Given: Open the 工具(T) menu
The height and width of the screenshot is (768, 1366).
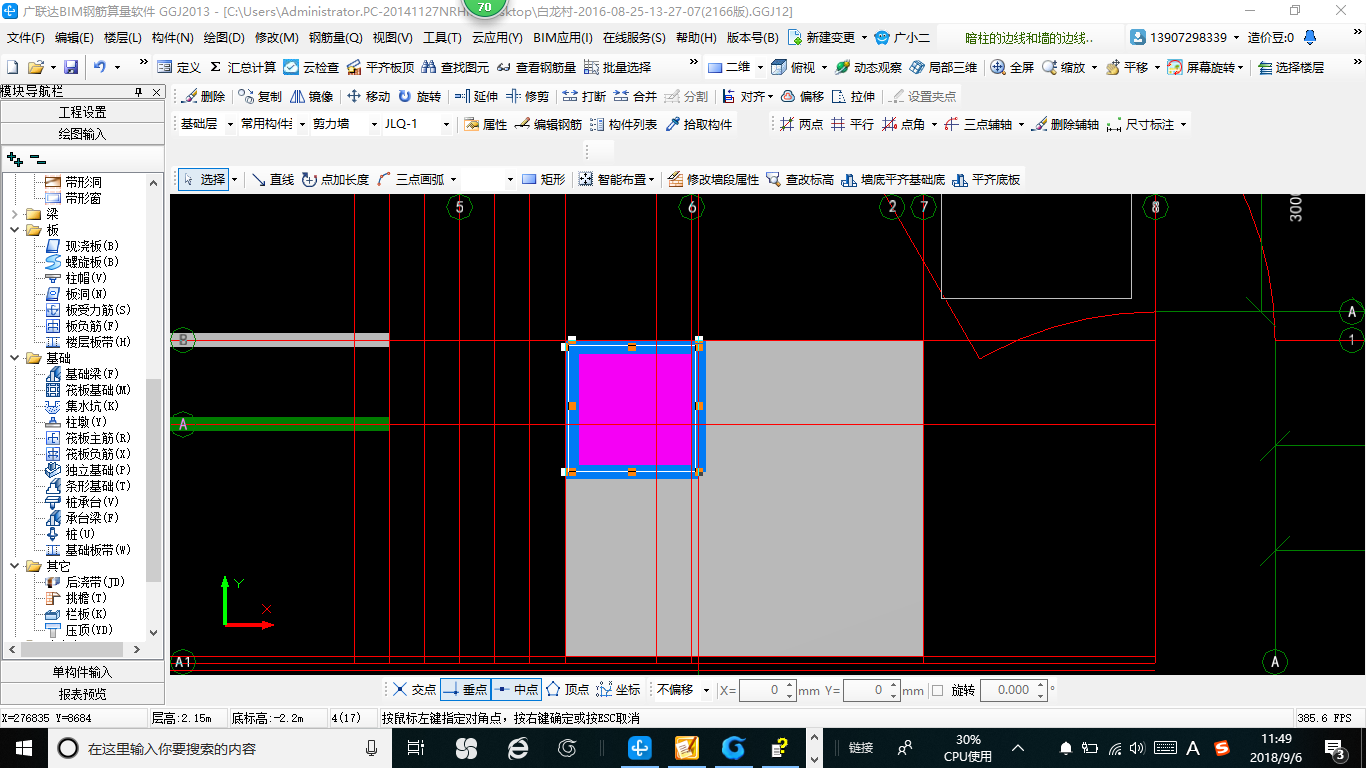Looking at the screenshot, I should (x=442, y=38).
